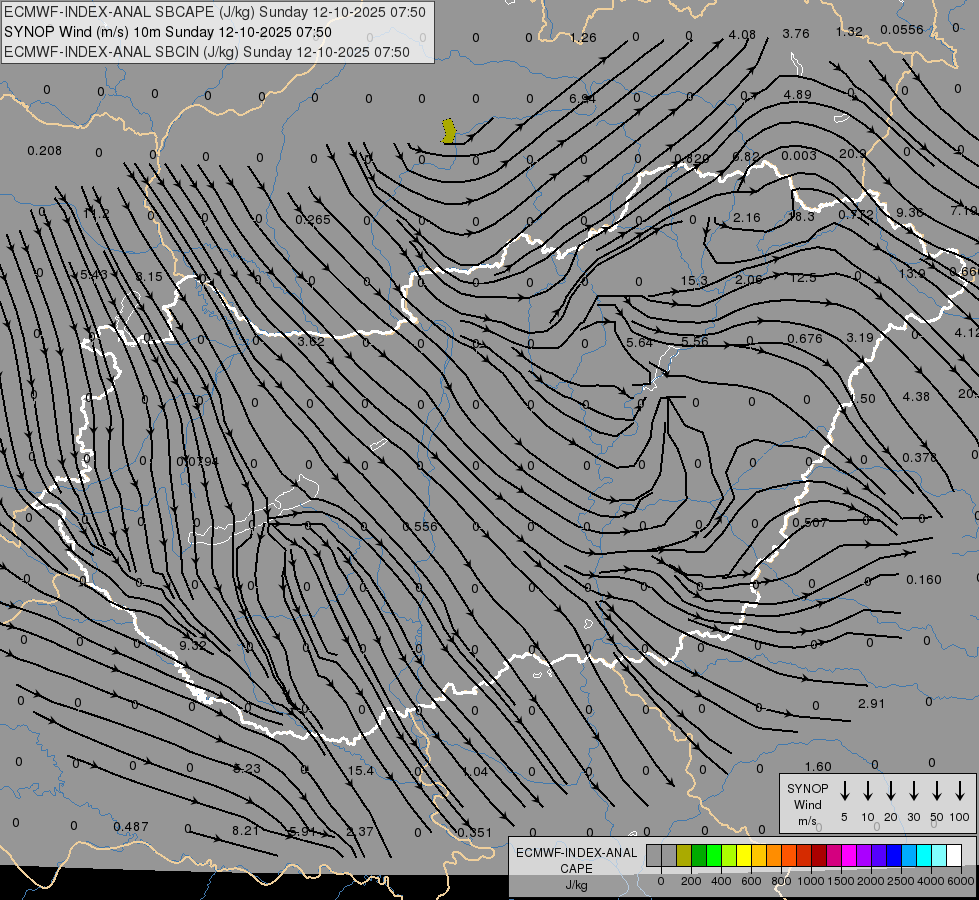This screenshot has width=979, height=900.
Task: Click the 20.9 CAPE value on map
Action: click(852, 154)
